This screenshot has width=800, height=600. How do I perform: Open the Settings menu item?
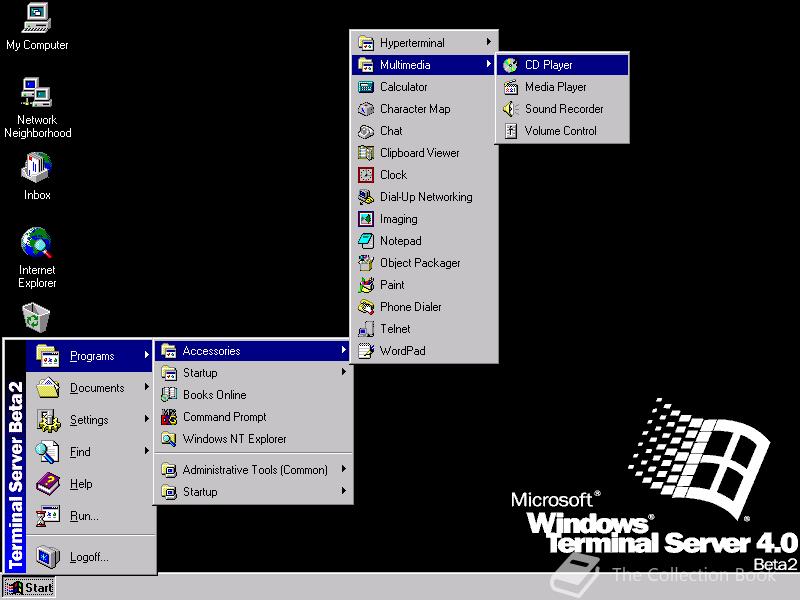click(91, 420)
